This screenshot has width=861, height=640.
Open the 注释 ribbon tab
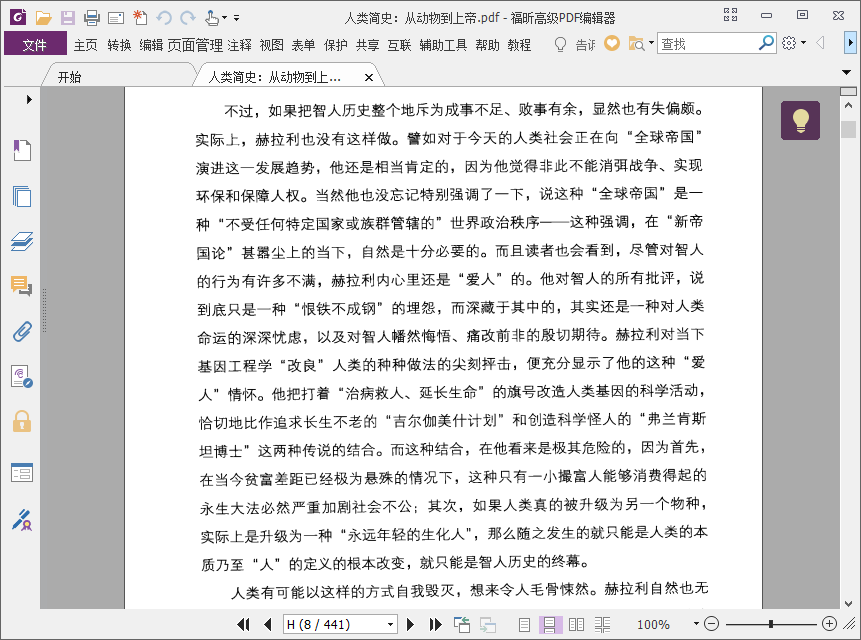(239, 44)
